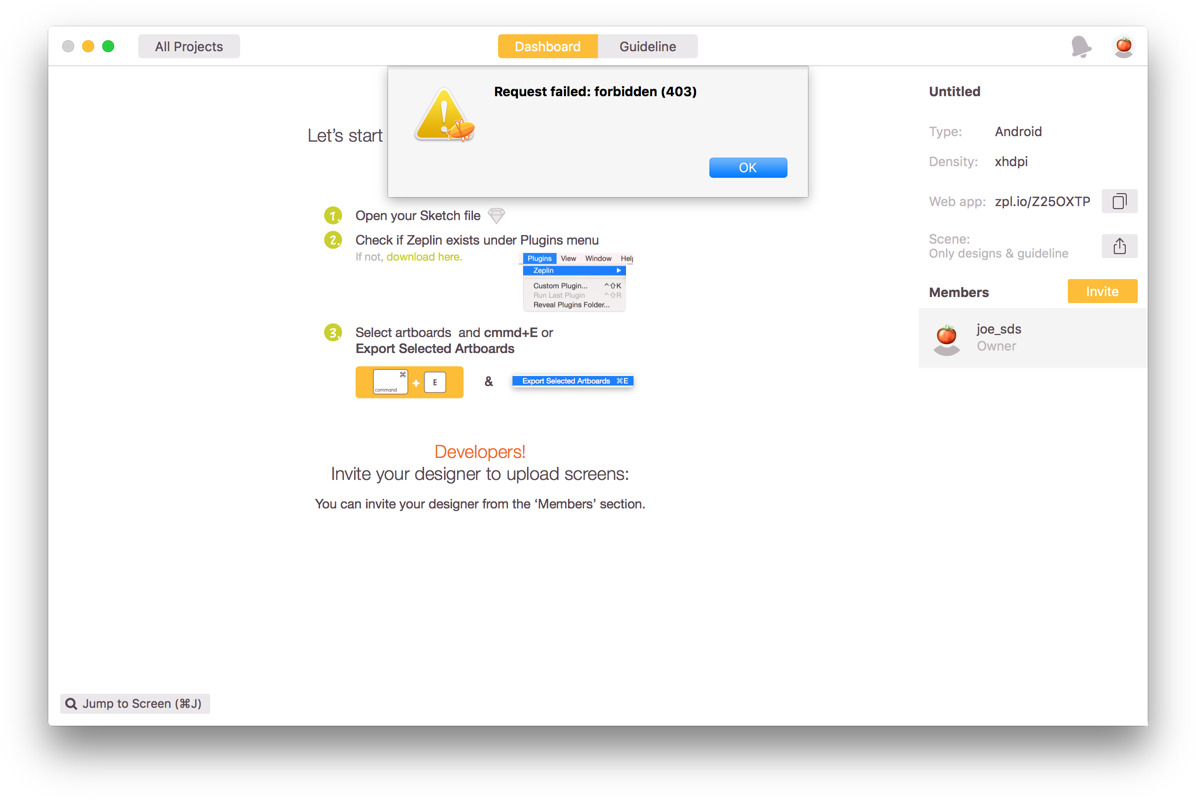Screen dimensions: 1196x800
Task: Click 'Only designs & guideline' scene text
Action: [x=998, y=253]
